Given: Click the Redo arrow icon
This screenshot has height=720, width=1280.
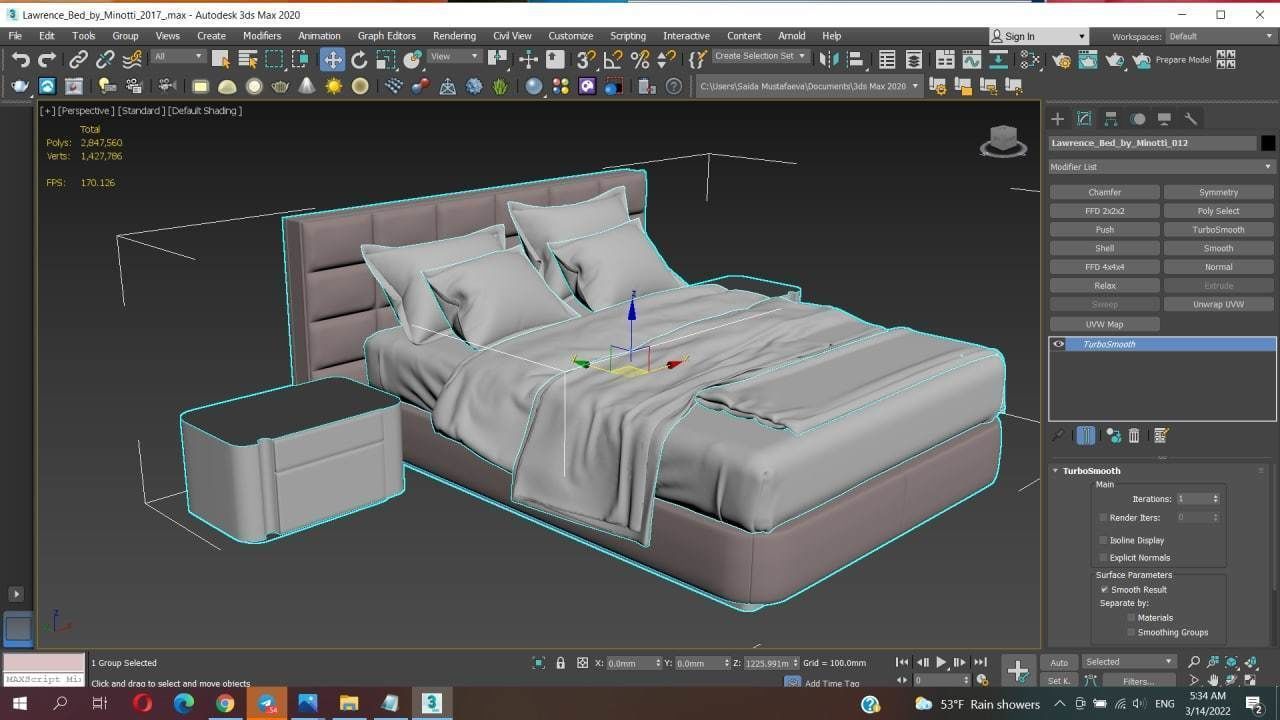Looking at the screenshot, I should click(x=47, y=60).
